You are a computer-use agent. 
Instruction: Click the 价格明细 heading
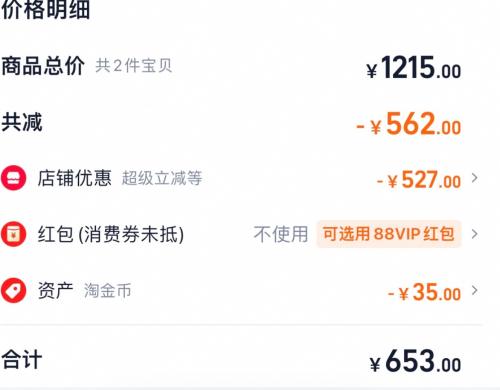pyautogui.click(x=46, y=9)
